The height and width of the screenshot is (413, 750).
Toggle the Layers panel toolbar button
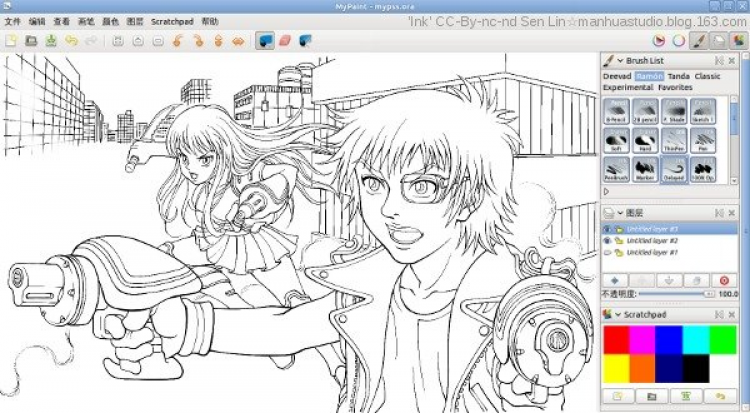[719, 41]
